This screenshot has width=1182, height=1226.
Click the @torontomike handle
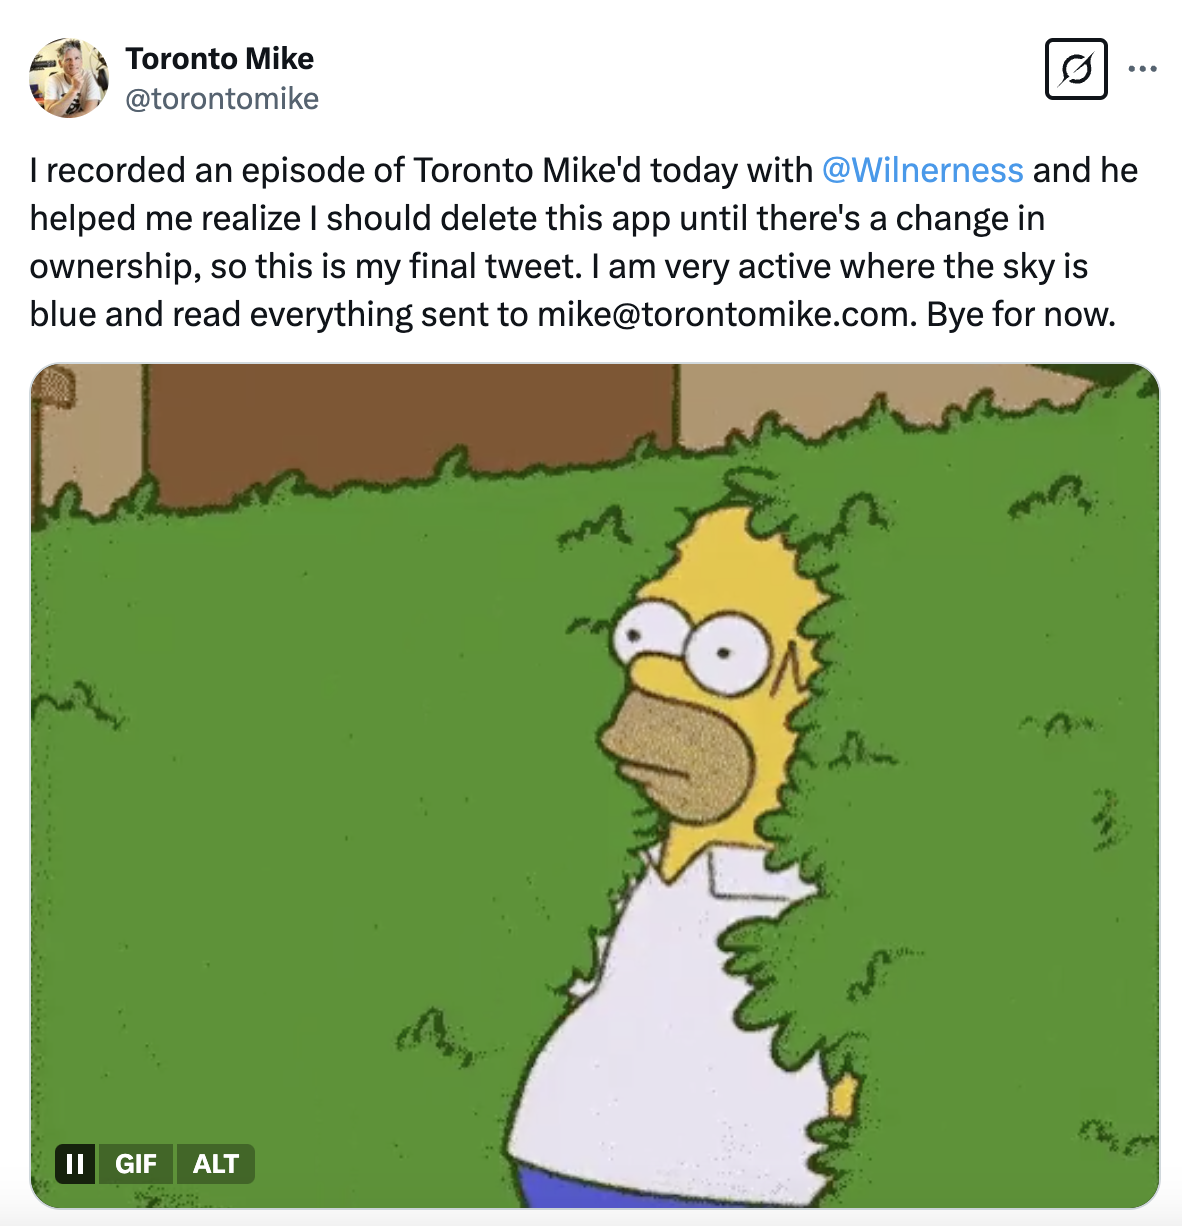(x=222, y=98)
